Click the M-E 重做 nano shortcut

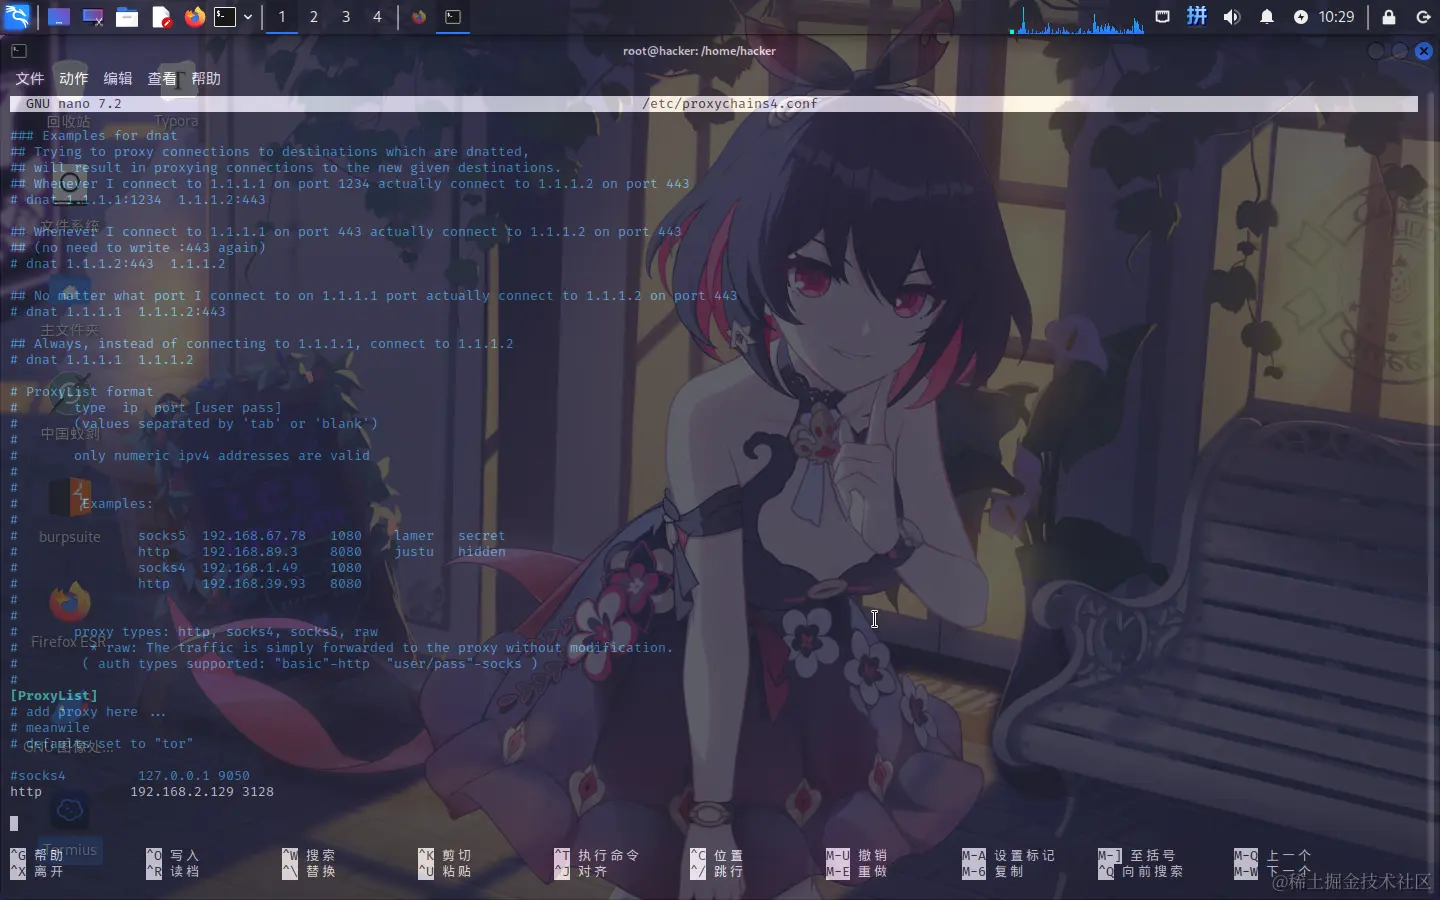pyautogui.click(x=857, y=872)
